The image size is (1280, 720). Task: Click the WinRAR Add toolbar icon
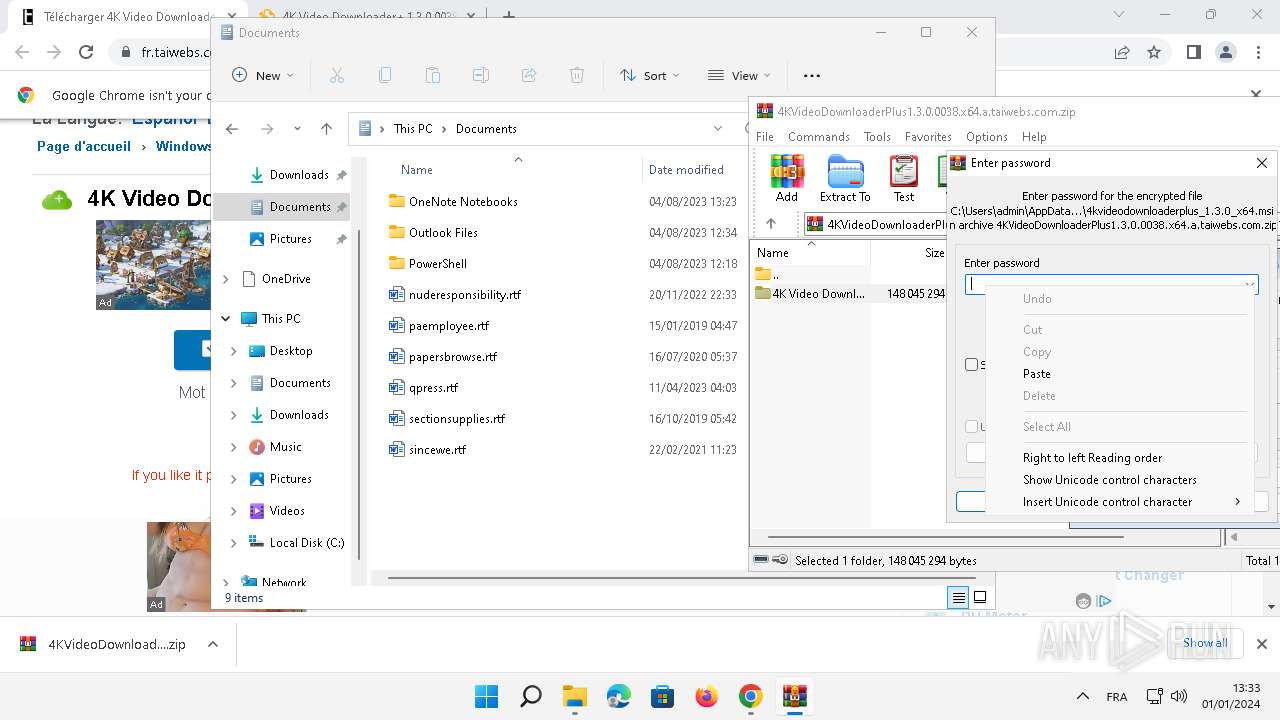tap(787, 178)
